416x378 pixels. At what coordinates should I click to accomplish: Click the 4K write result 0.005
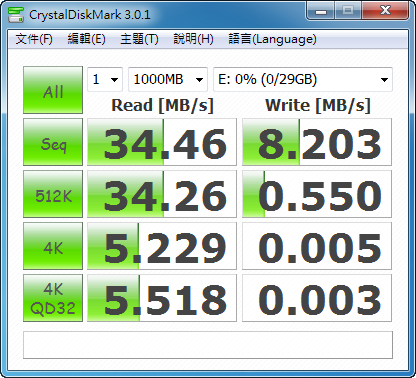(317, 246)
